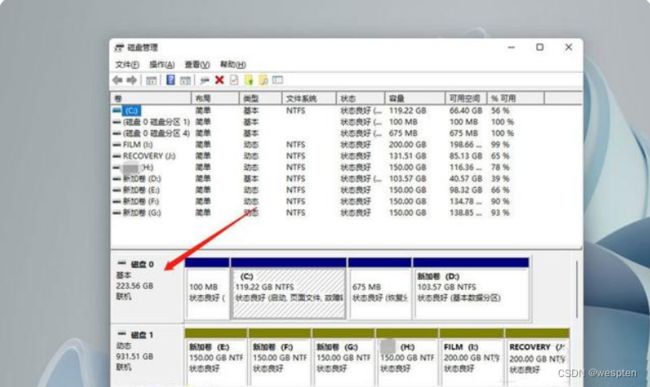
Task: Open the 帮助(H) menu
Action: (233, 65)
